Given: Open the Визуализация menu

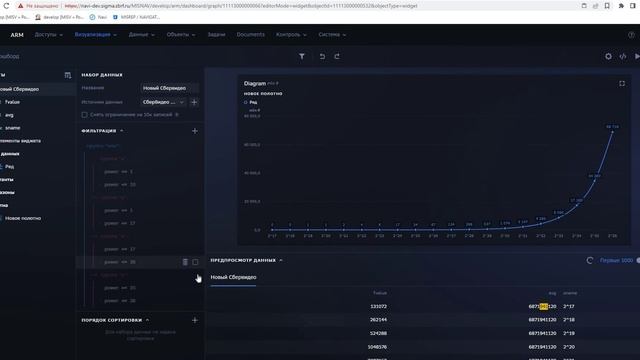Looking at the screenshot, I should point(96,35).
